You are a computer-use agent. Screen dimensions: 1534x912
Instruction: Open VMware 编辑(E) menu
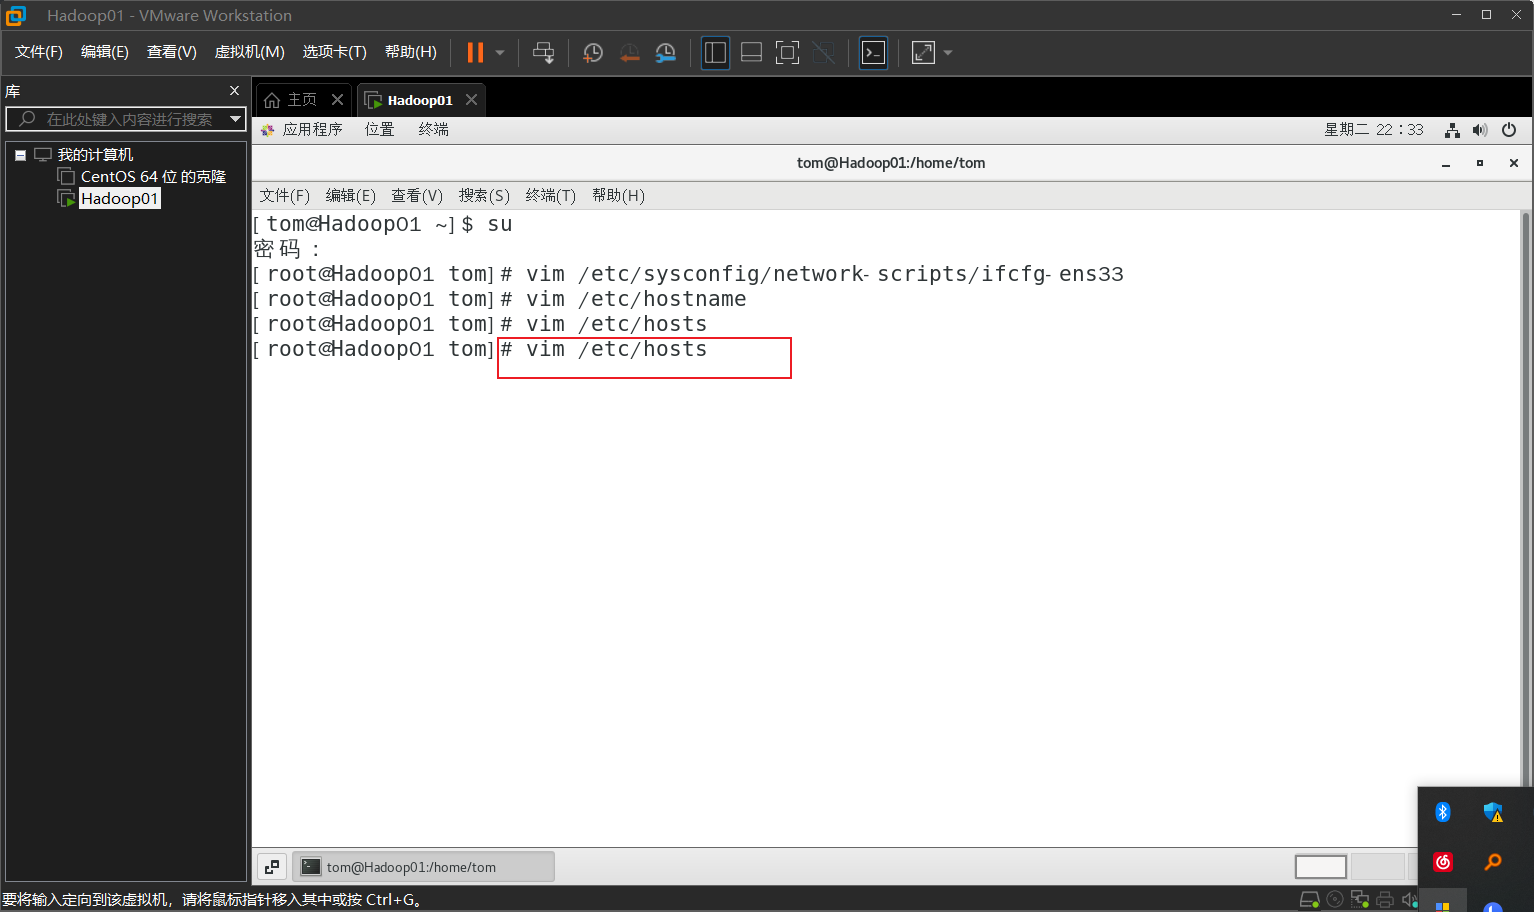105,52
